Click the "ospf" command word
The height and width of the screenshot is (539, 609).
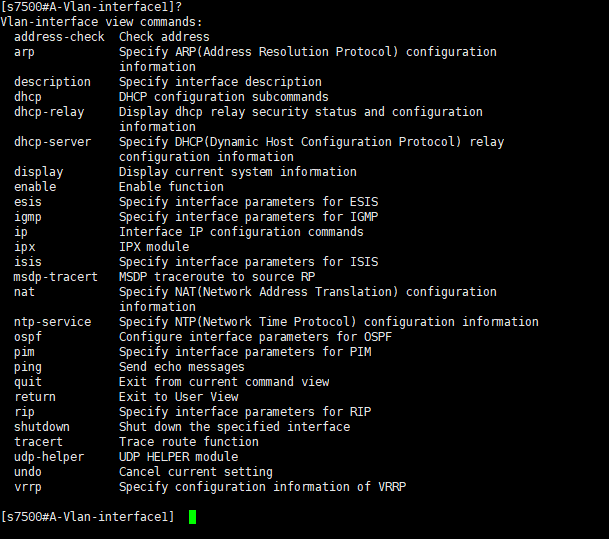28,337
